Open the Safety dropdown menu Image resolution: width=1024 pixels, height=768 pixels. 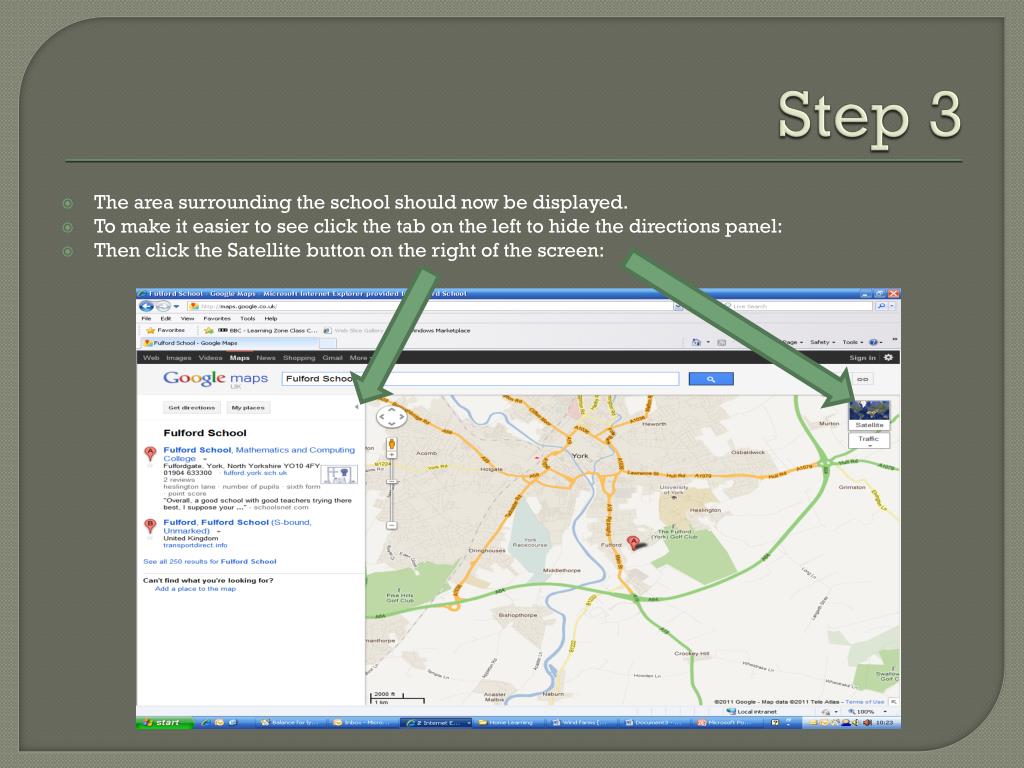point(823,342)
